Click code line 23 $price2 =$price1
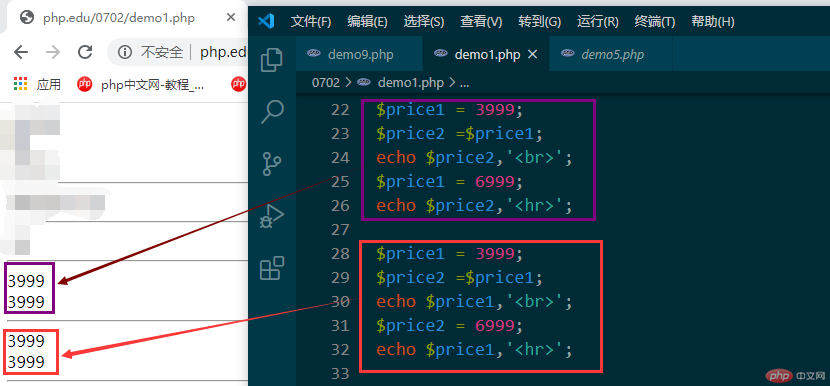The image size is (830, 386). (x=459, y=133)
